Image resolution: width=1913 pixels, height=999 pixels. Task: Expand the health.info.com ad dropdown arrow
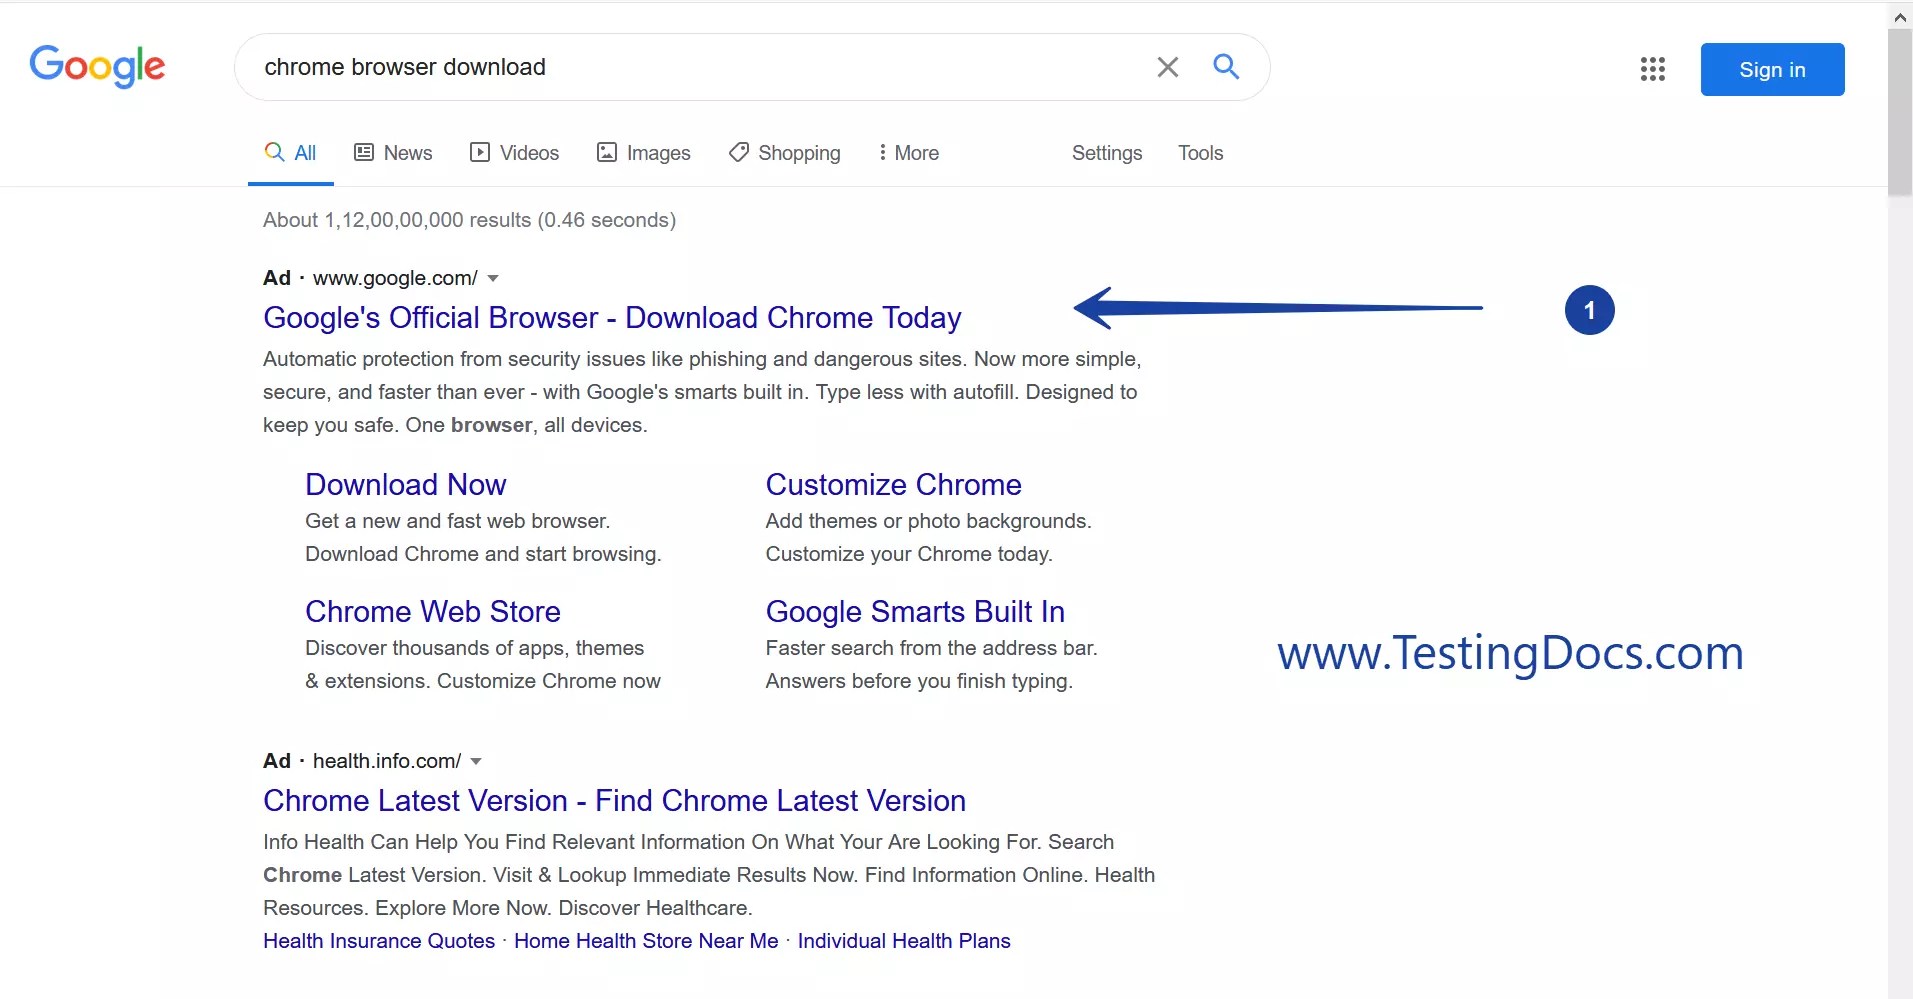pos(476,762)
